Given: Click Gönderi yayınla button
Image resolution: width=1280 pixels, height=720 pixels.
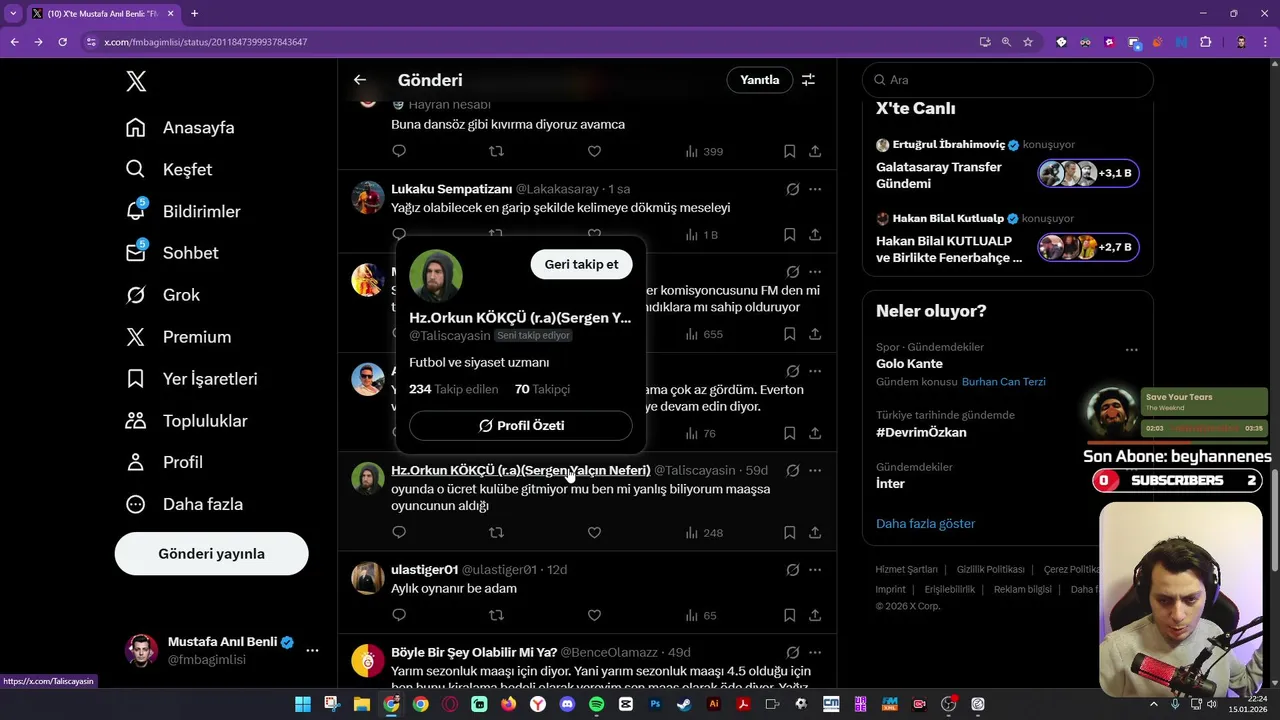Looking at the screenshot, I should (x=211, y=554).
